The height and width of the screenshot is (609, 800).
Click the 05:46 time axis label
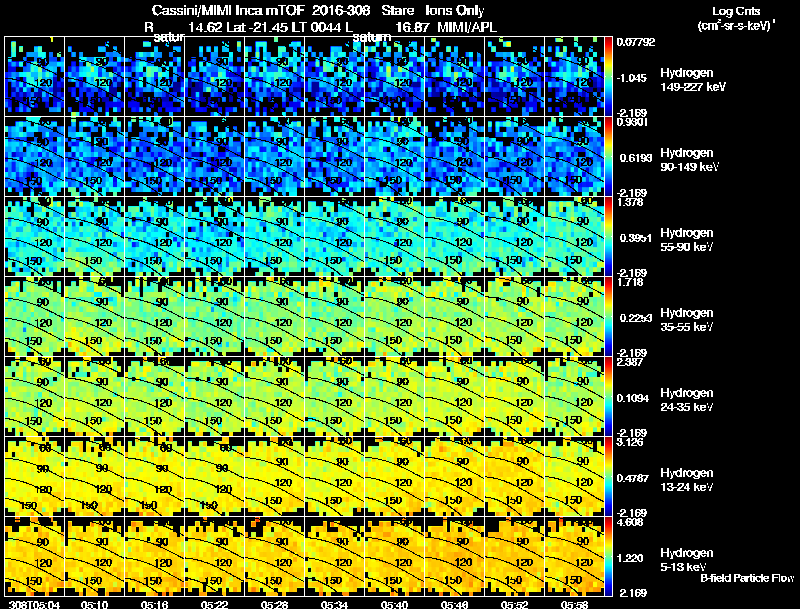pyautogui.click(x=454, y=604)
